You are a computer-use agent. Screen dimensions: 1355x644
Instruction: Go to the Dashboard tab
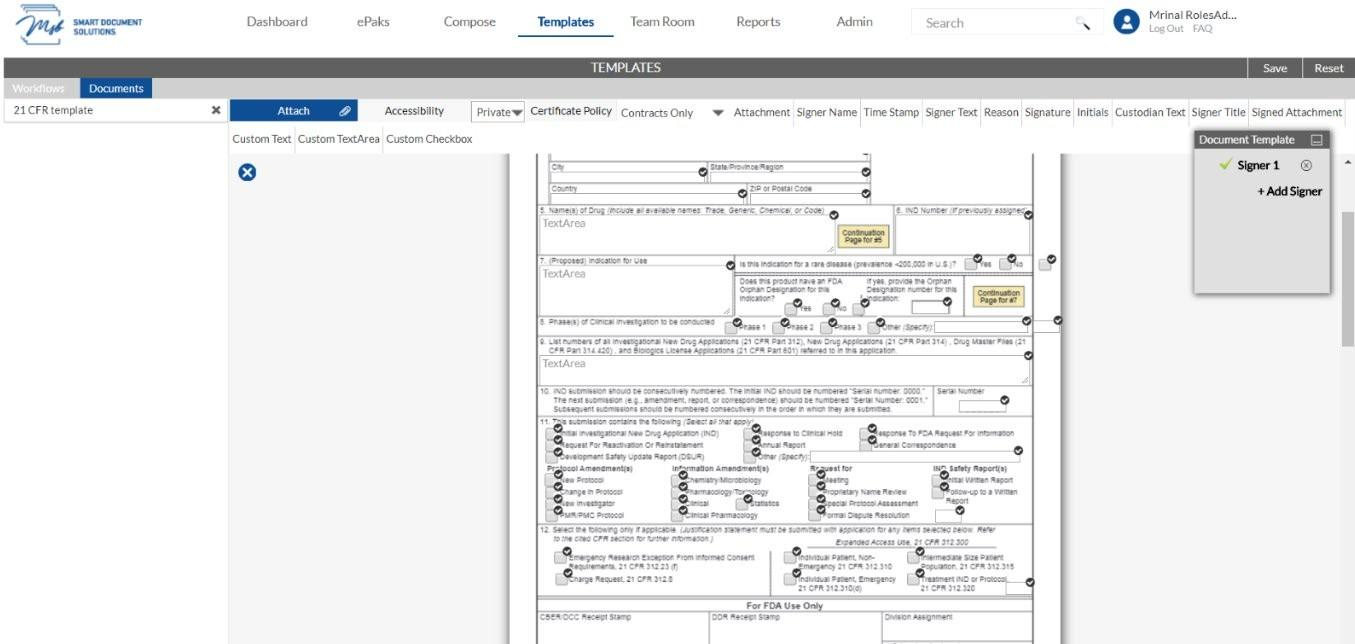coord(277,22)
